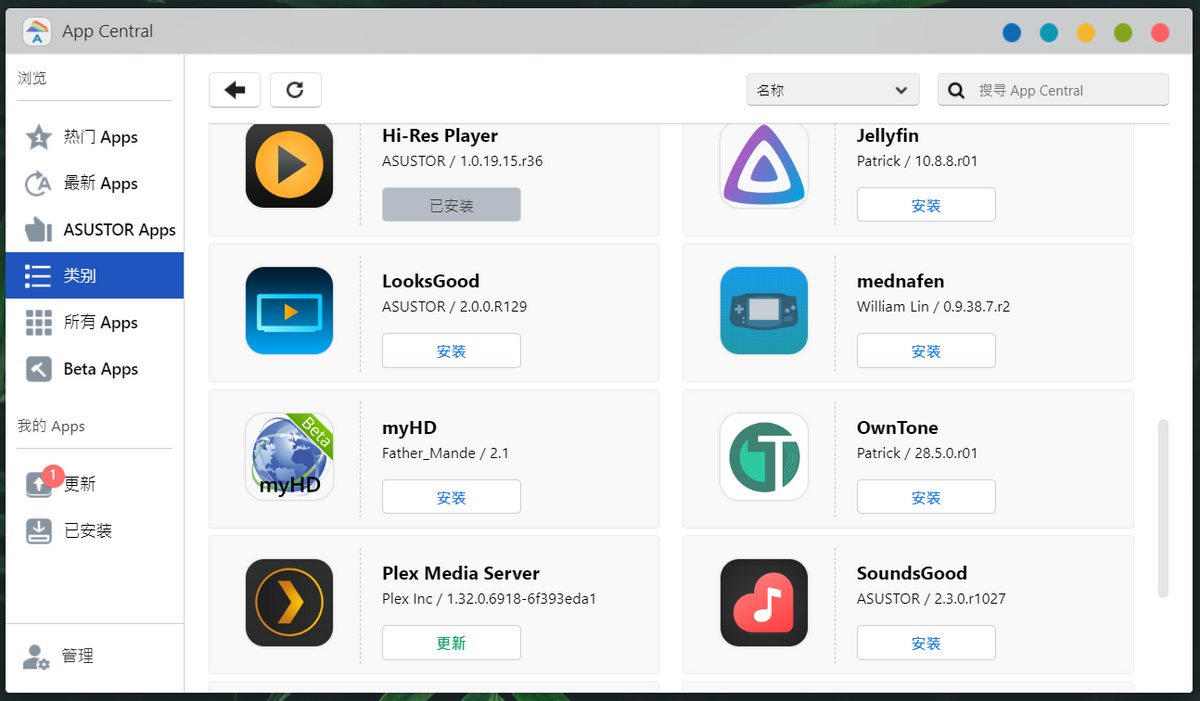The height and width of the screenshot is (701, 1200).
Task: Open the ASUSTOR Apps section
Action: 94,229
